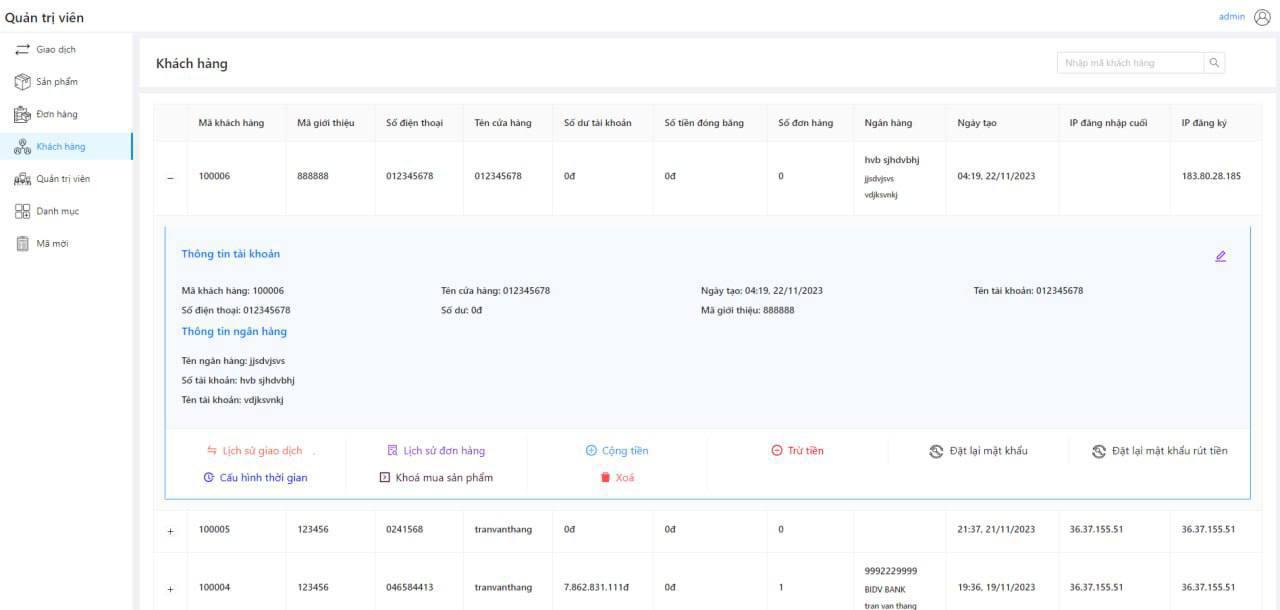Viewport: 1280px width, 610px height.
Task: Click the search magnifier icon
Action: coord(1214,63)
